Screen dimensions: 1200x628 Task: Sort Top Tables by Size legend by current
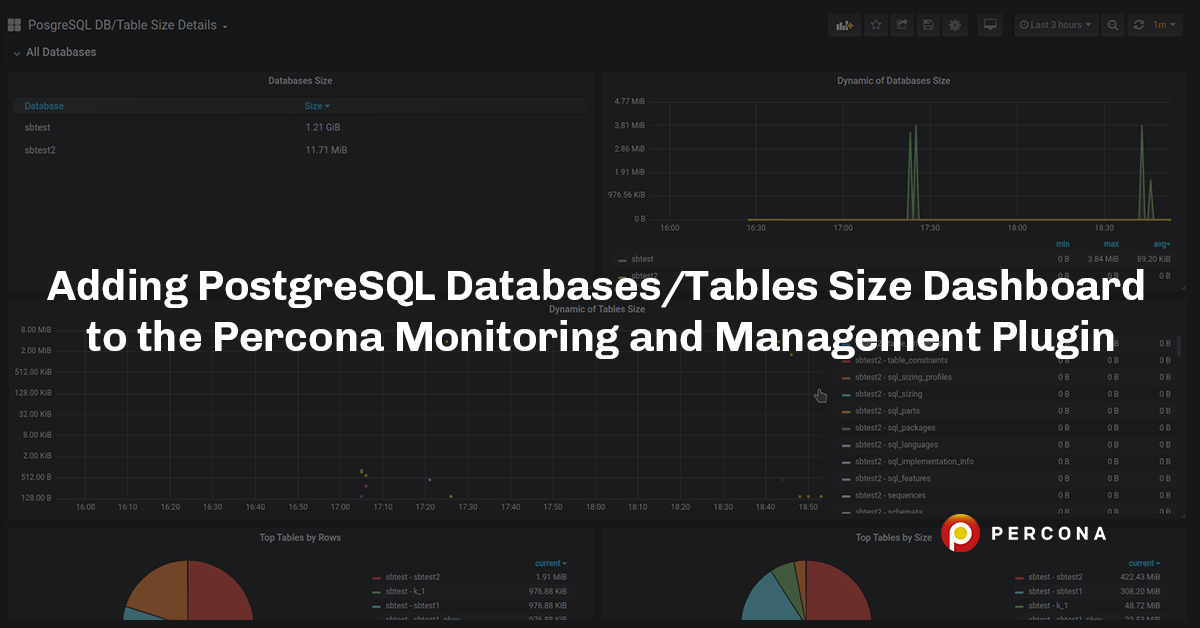[1145, 564]
